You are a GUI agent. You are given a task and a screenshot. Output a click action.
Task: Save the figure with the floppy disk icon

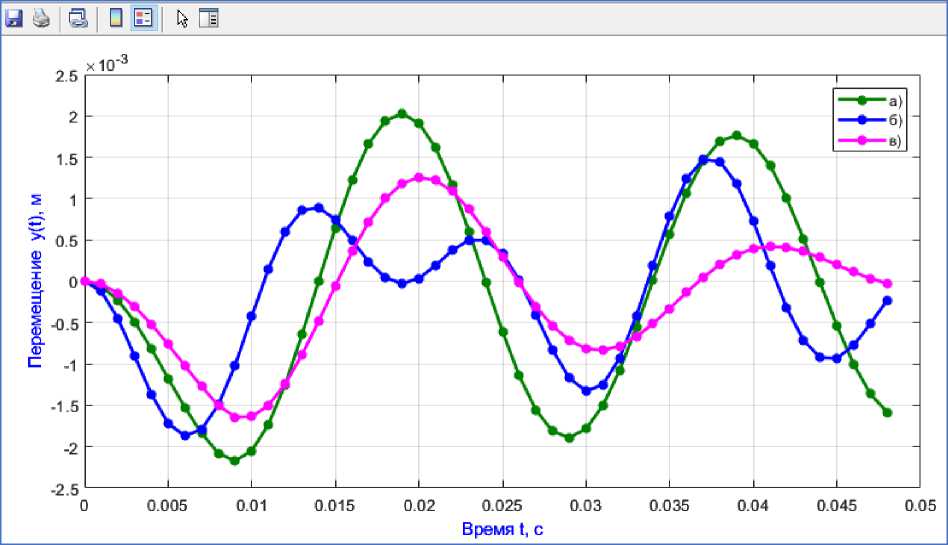(x=13, y=19)
